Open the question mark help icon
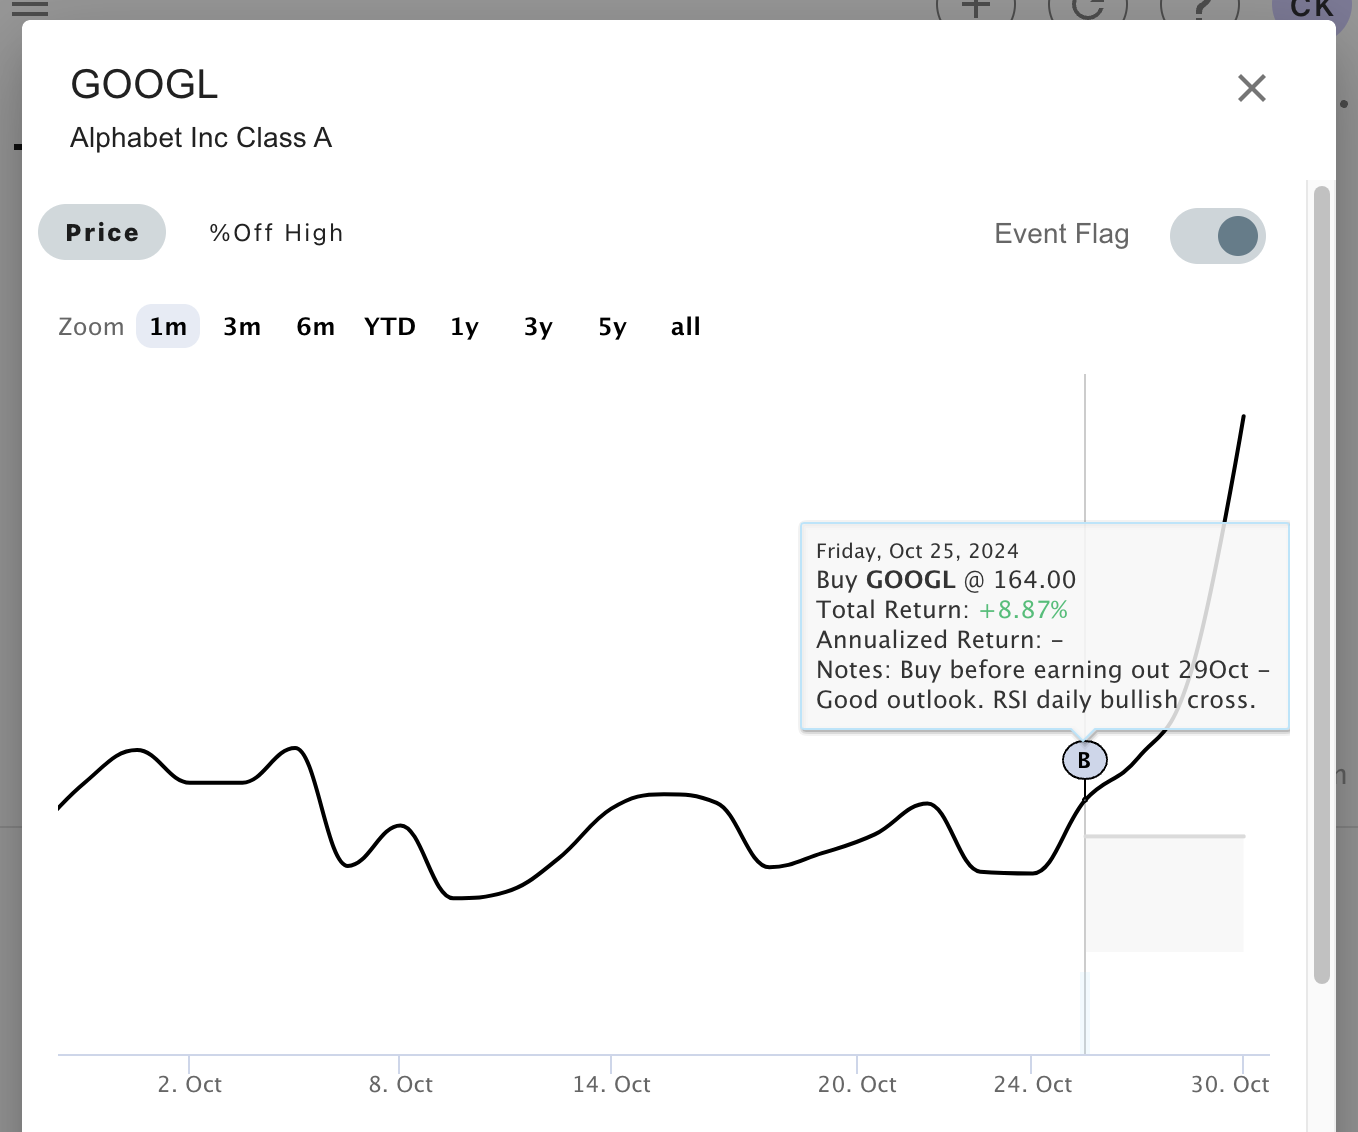This screenshot has width=1358, height=1132. (x=1200, y=8)
